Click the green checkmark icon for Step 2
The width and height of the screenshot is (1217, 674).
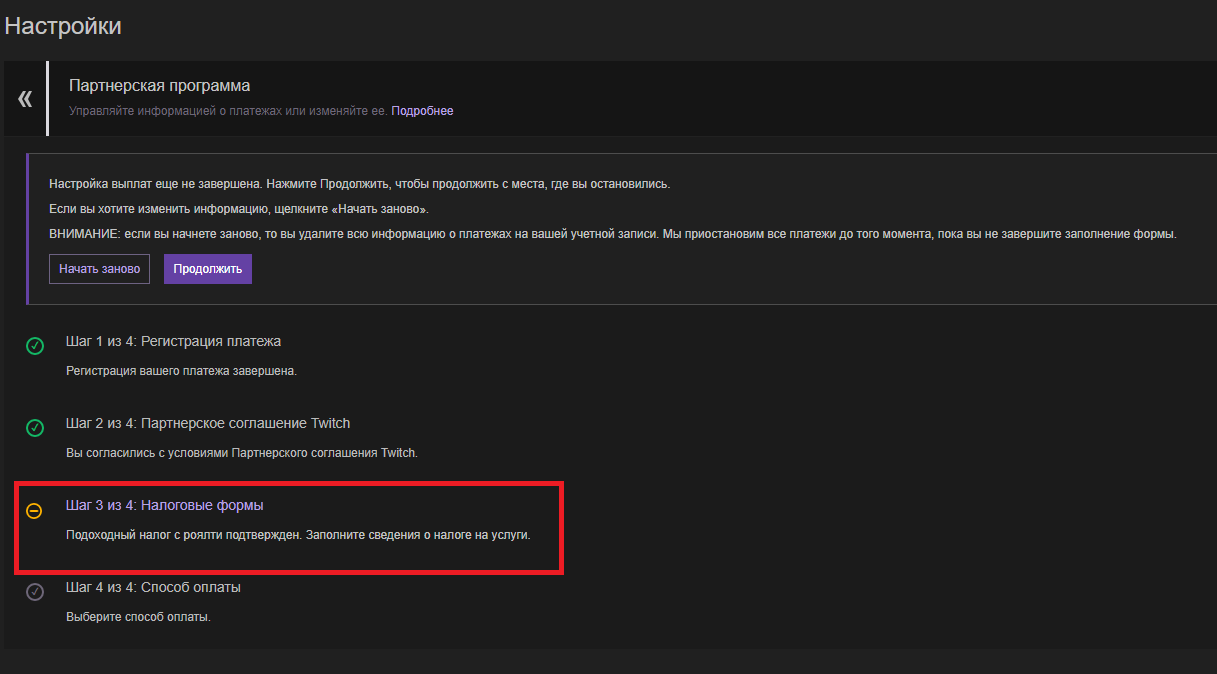(35, 428)
